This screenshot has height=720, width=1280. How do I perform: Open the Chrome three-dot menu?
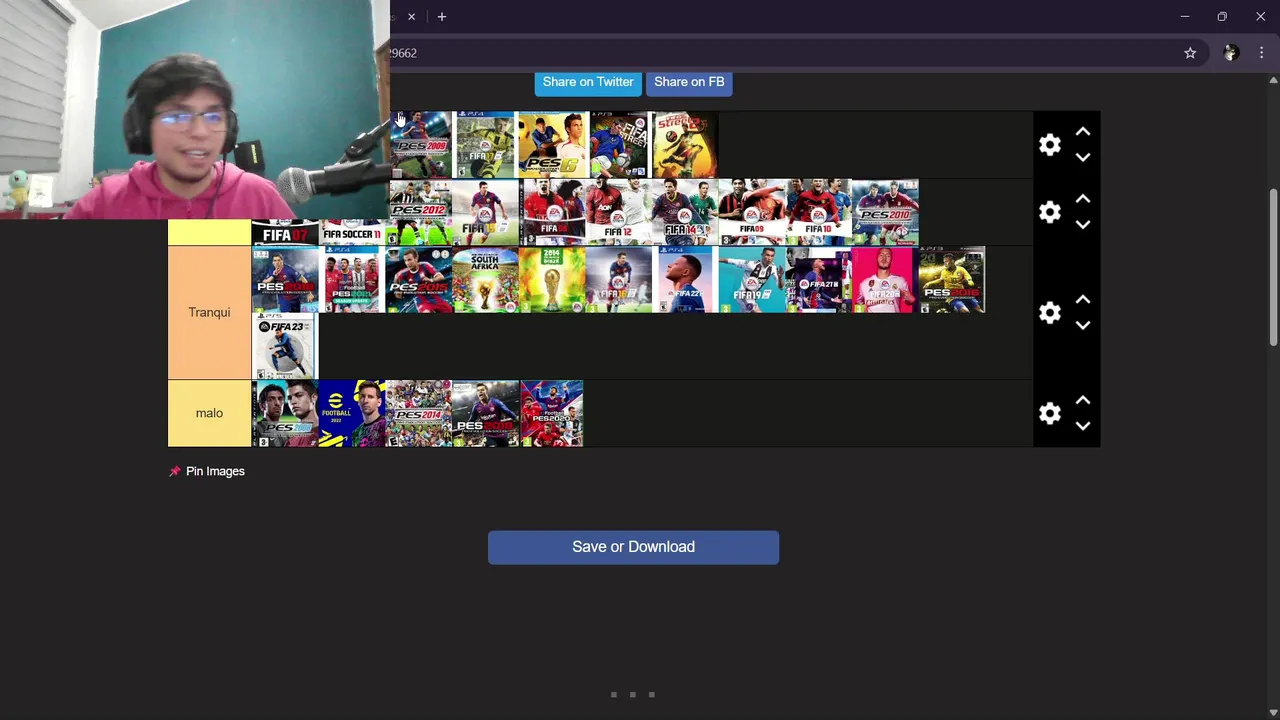coord(1261,53)
